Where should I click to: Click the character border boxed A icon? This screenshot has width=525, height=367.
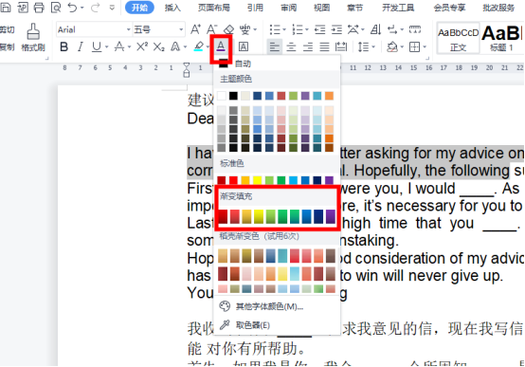243,47
